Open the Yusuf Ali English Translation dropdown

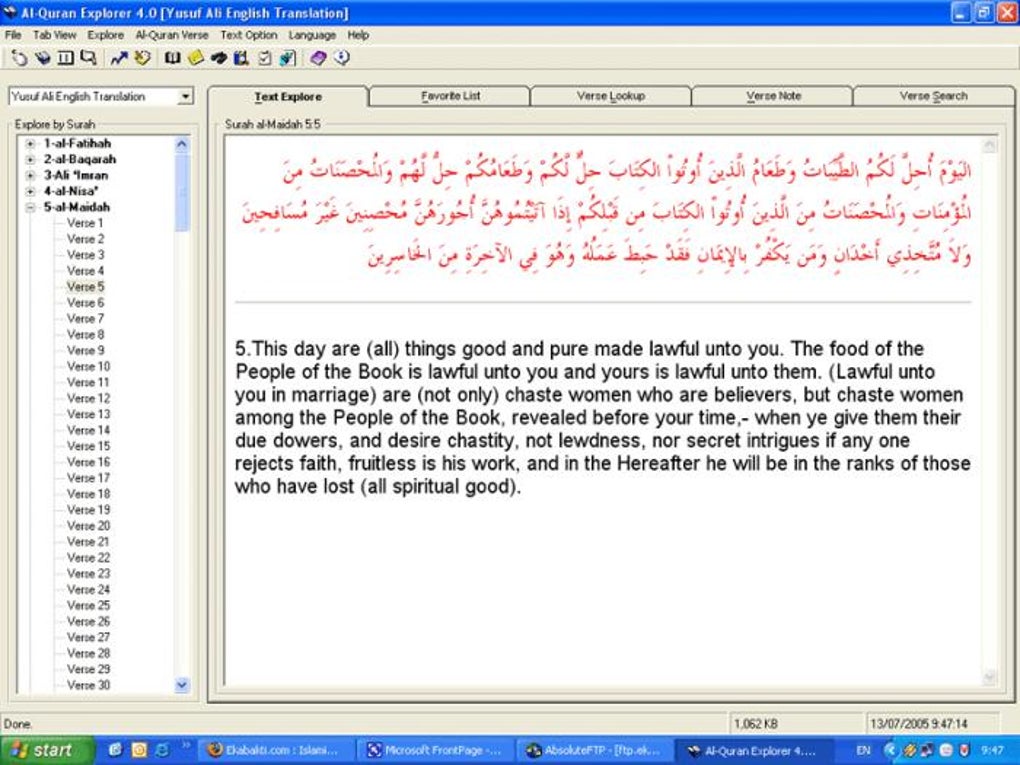coord(185,97)
